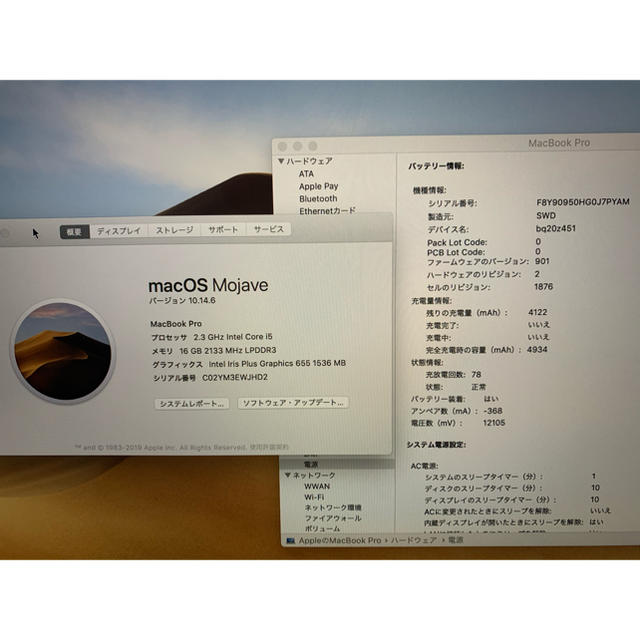The height and width of the screenshot is (640, 640).
Task: Select Wi-Fi under ネットワーク
Action: (x=314, y=497)
